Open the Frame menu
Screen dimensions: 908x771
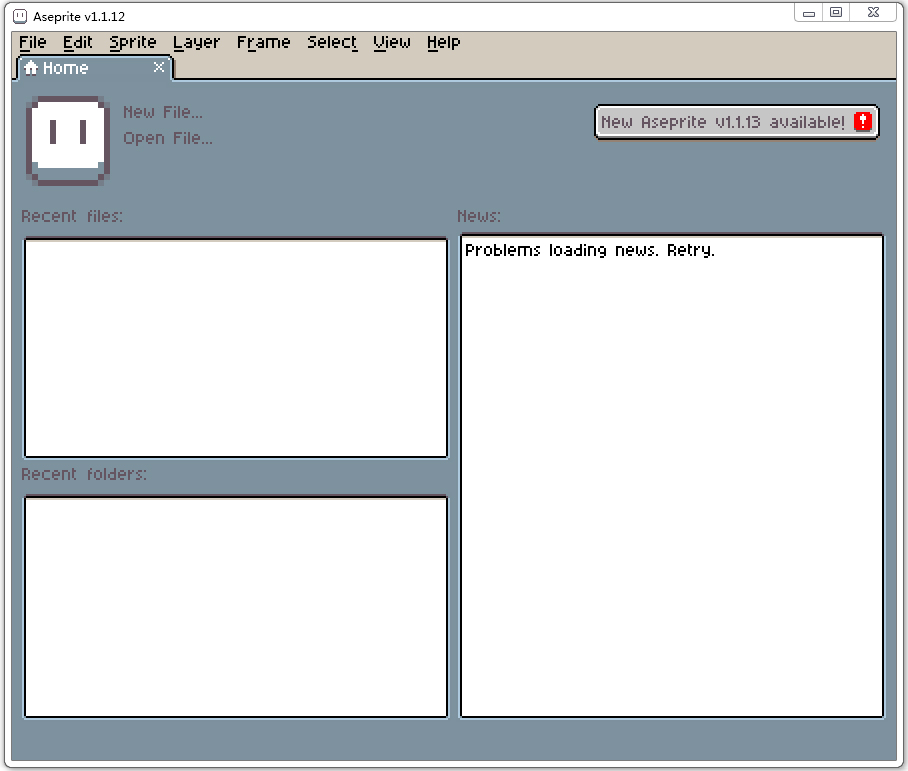click(x=262, y=42)
